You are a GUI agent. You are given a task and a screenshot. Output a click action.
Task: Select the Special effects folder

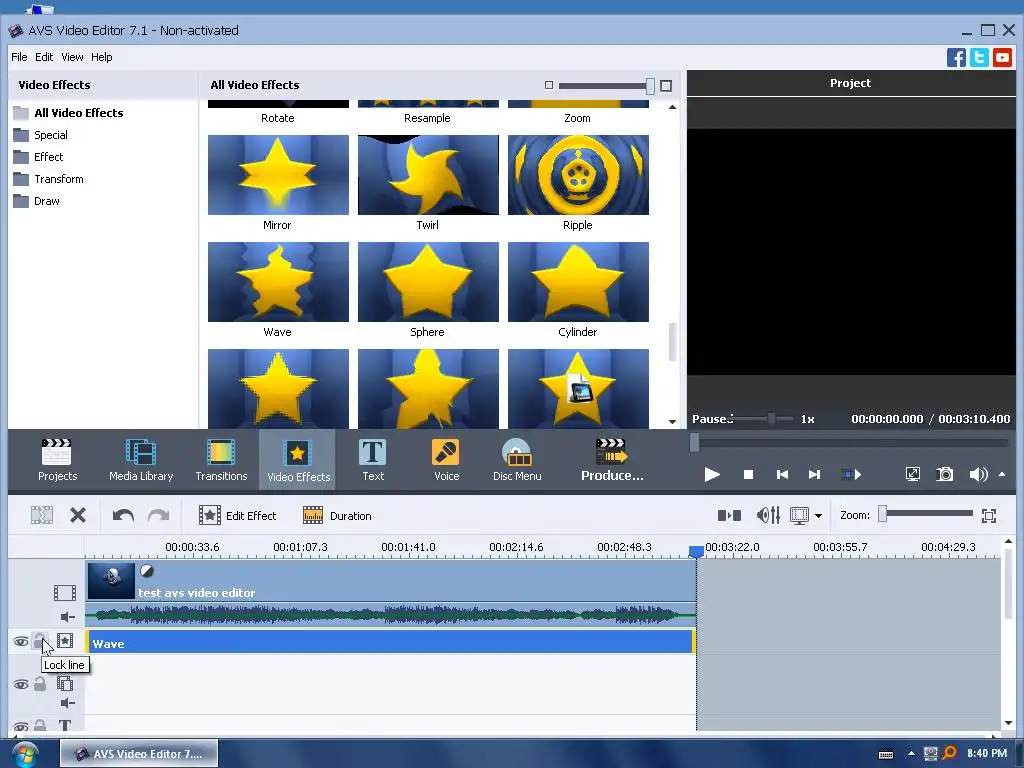[40, 135]
